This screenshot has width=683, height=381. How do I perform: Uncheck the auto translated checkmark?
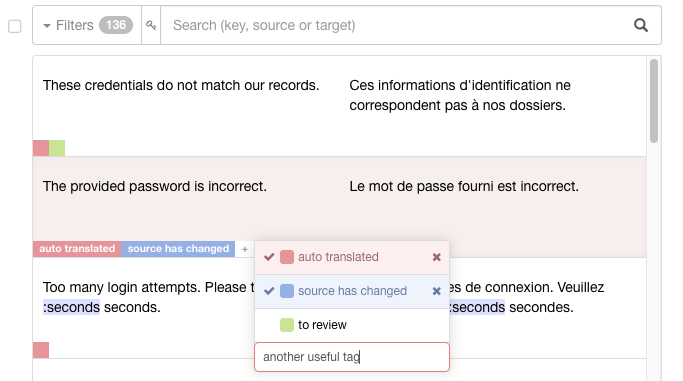(269, 257)
